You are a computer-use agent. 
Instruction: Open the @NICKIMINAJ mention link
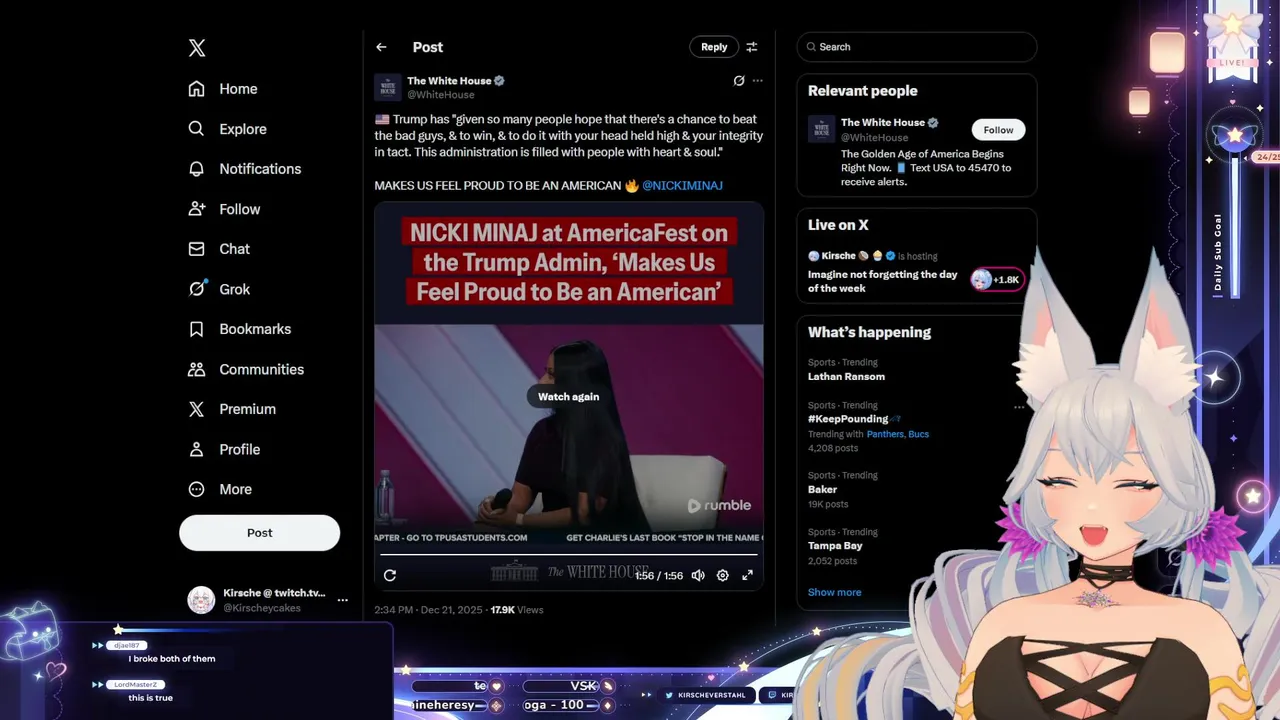[x=682, y=186]
